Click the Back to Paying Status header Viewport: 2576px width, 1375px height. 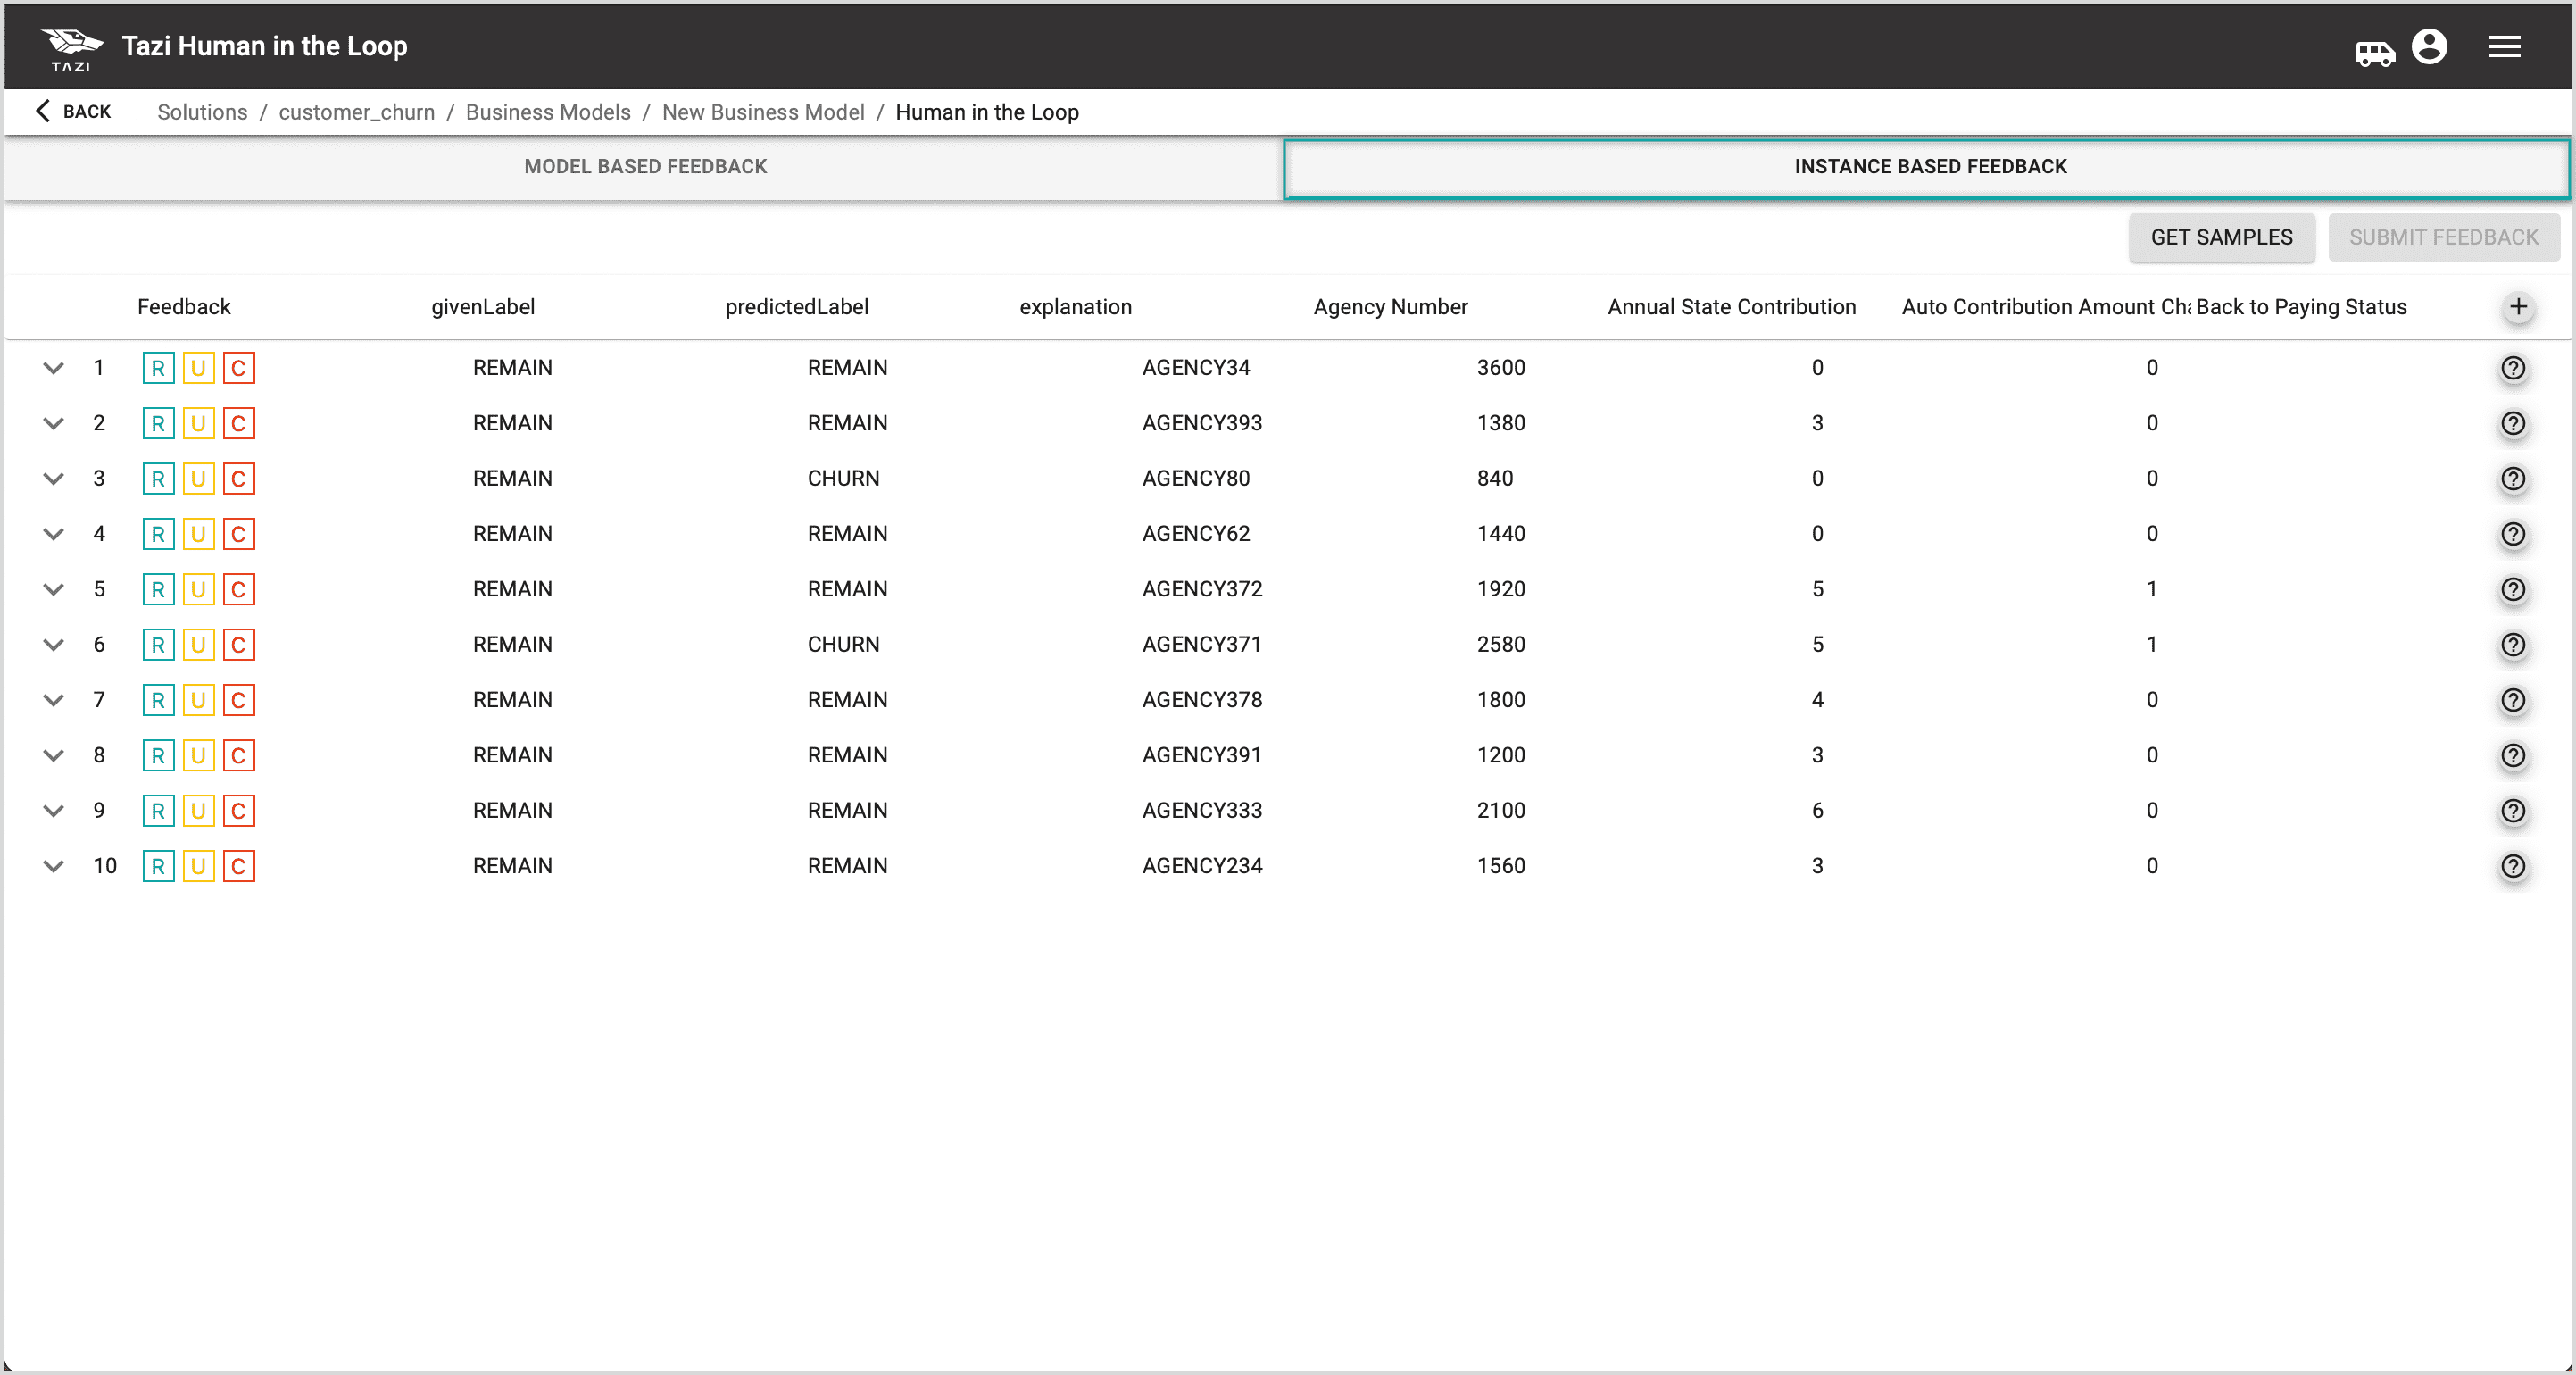point(2301,307)
